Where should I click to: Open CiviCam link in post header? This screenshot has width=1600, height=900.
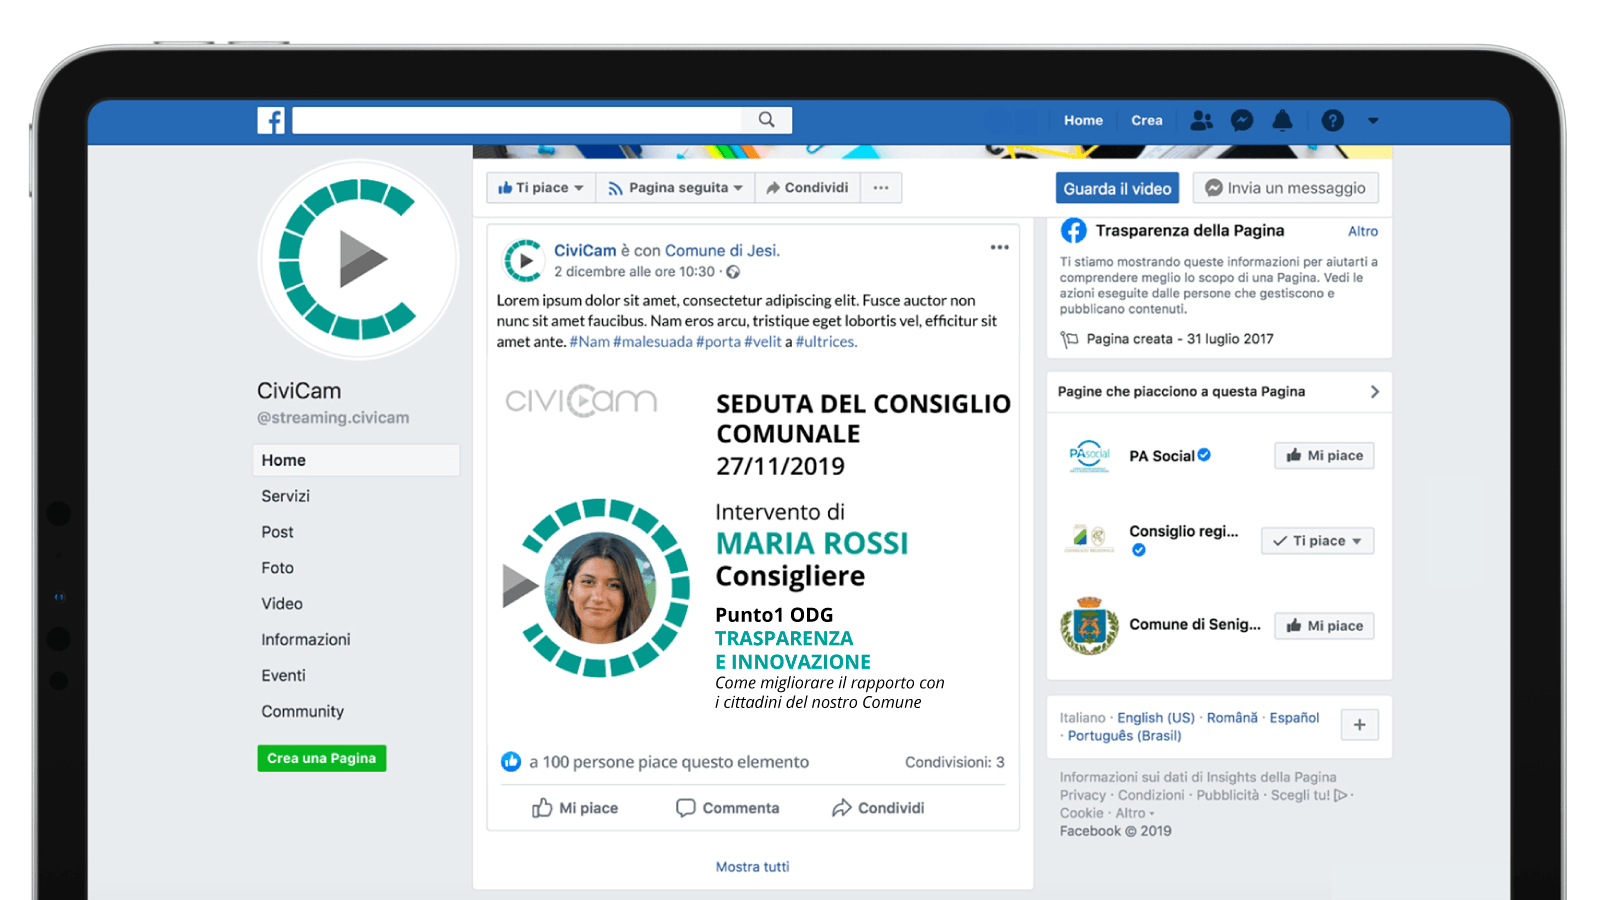(585, 251)
